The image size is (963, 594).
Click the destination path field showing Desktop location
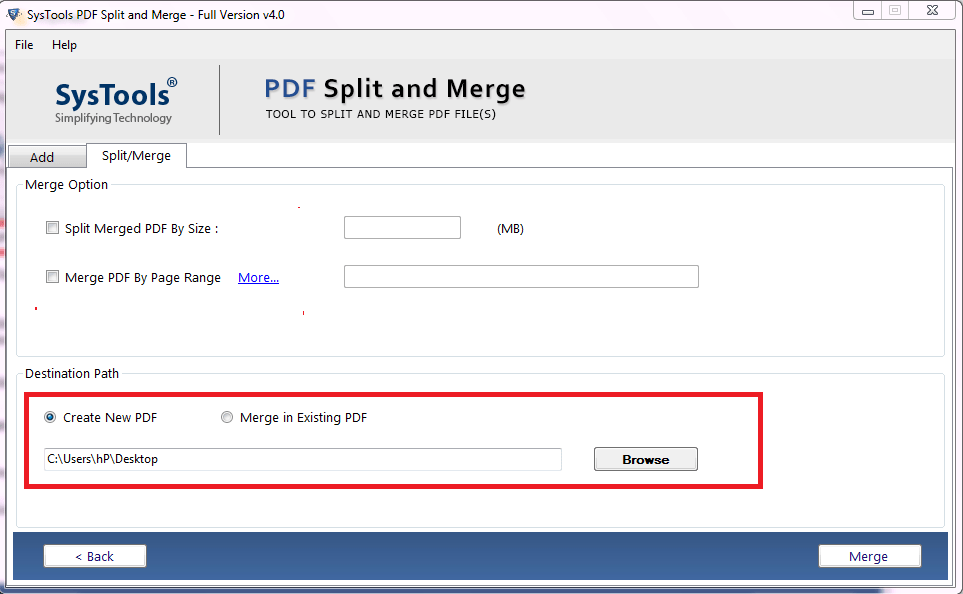coord(302,459)
